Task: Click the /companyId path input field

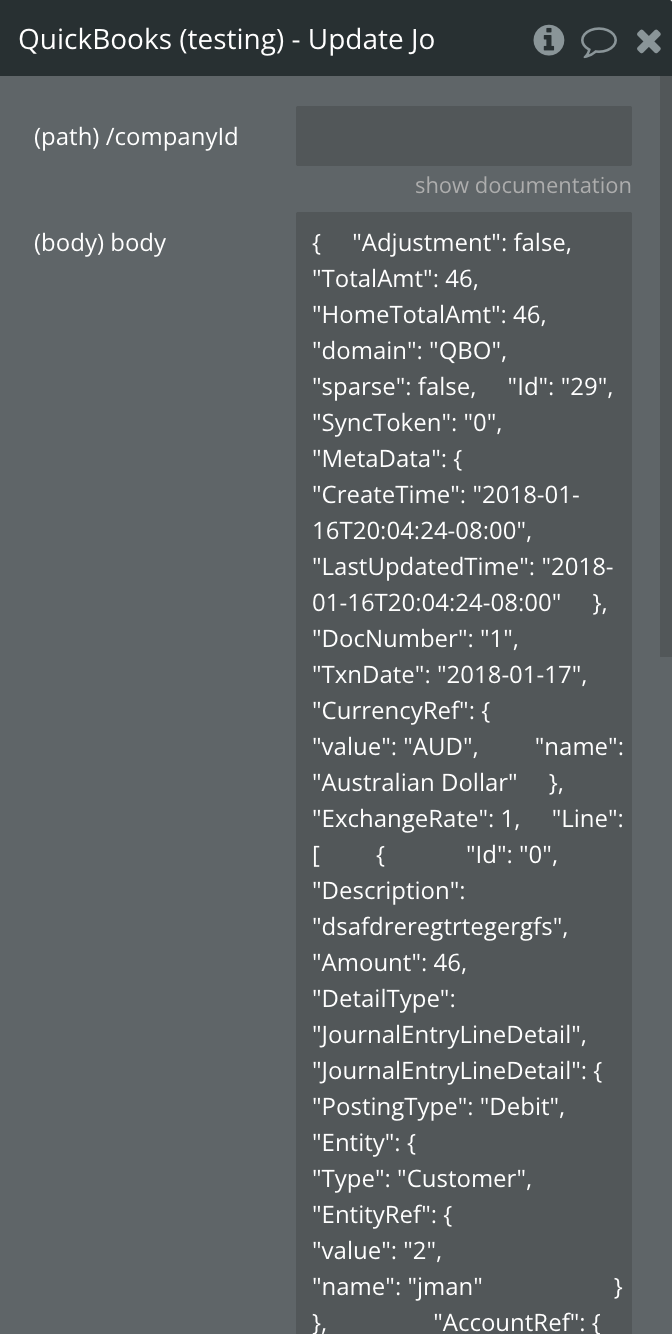Action: point(463,136)
